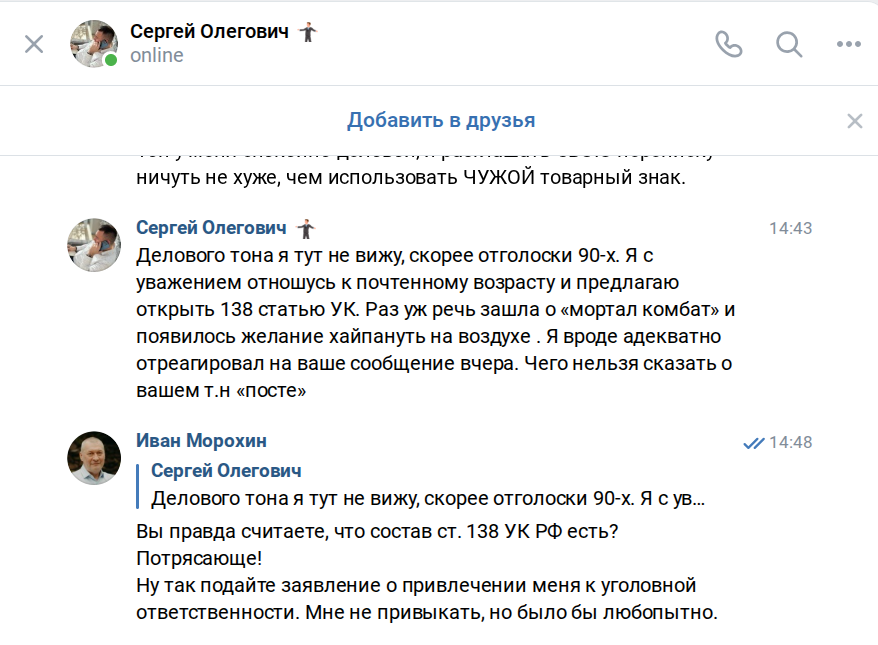Image resolution: width=878 pixels, height=645 pixels.
Task: Click sender name Сергей Олегович on the 14:43 message
Action: pos(211,228)
